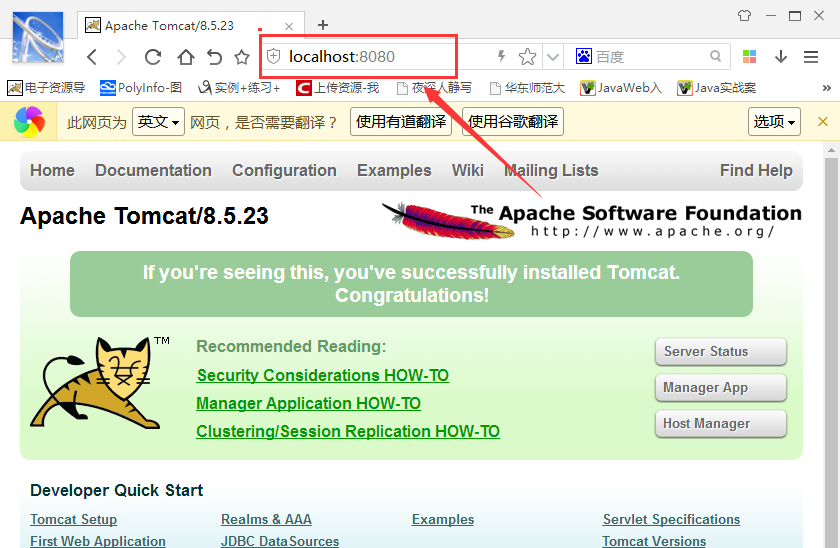Click the undo/restore closed tab icon

[x=214, y=57]
